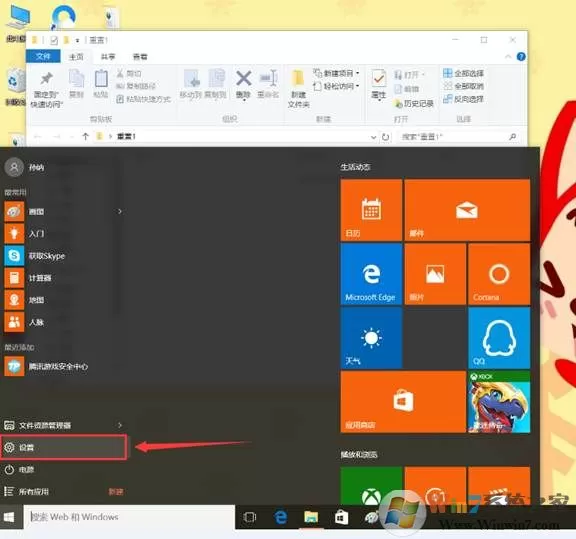576x539 pixels.
Task: Open the Calendar tile
Action: coord(371,210)
